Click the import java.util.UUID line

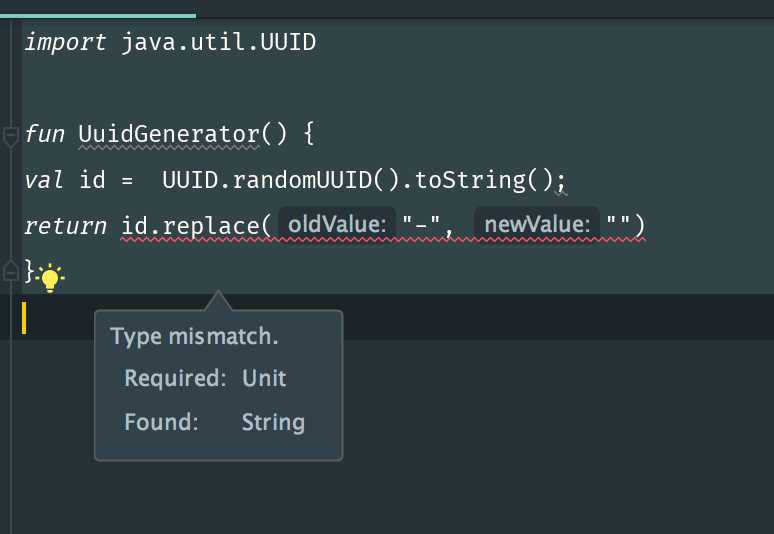tap(170, 42)
